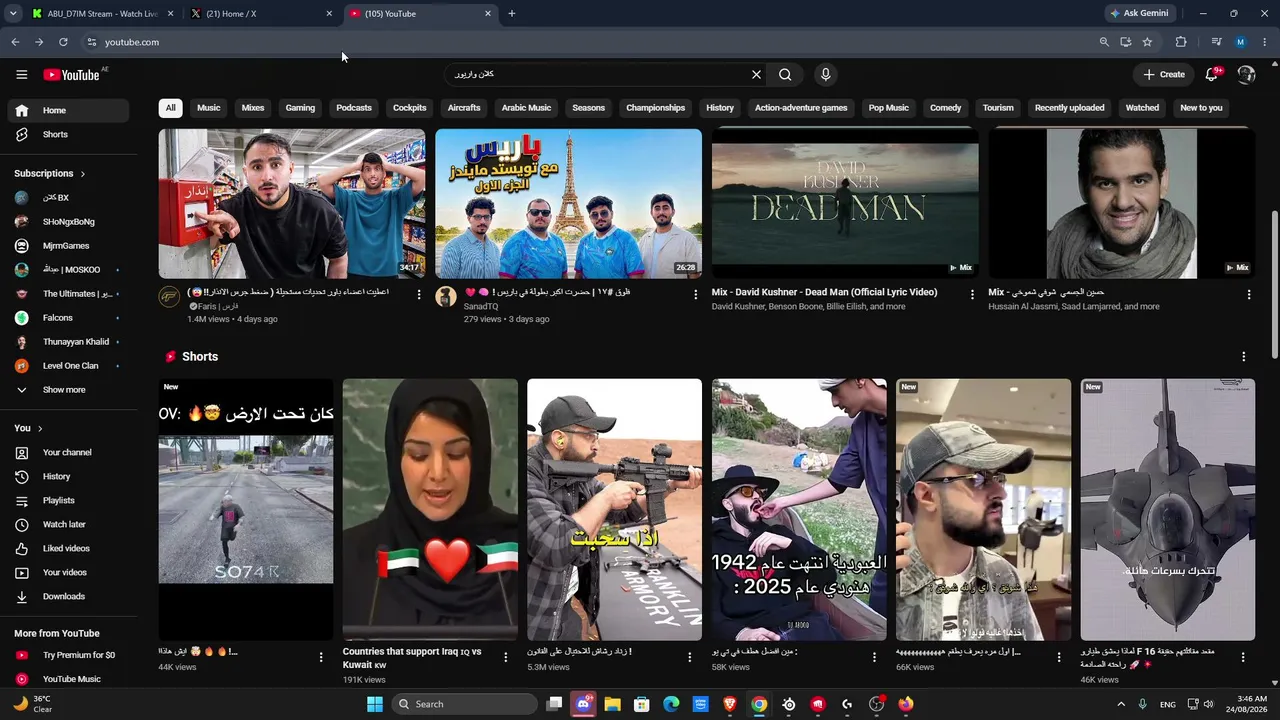Filter feed by Music chip

pos(209,108)
